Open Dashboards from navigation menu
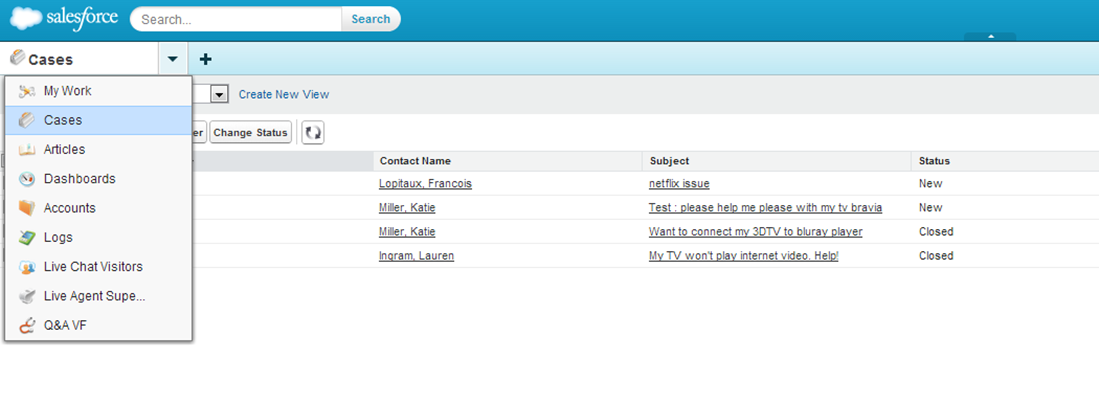This screenshot has height=403, width=1099. tap(98, 179)
